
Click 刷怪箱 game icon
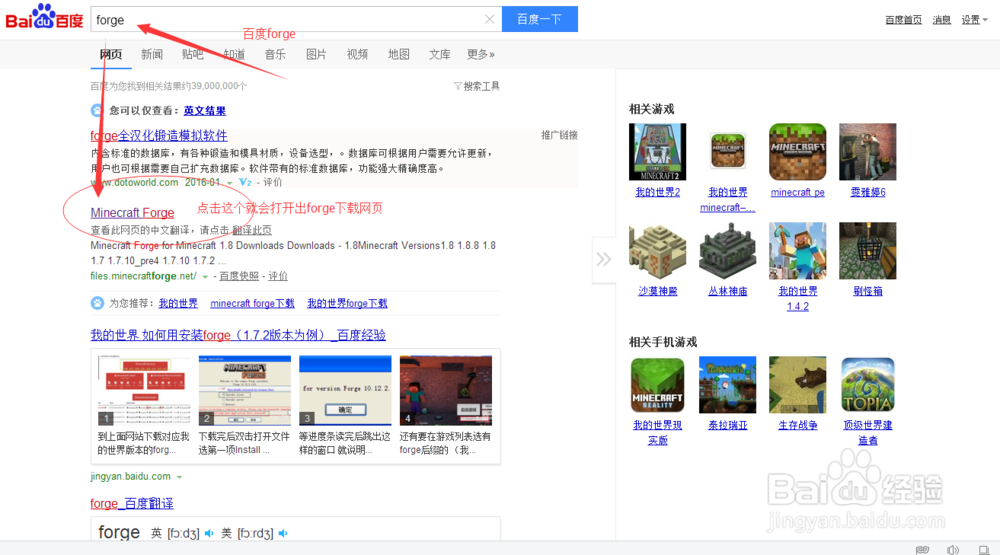pyautogui.click(x=868, y=251)
